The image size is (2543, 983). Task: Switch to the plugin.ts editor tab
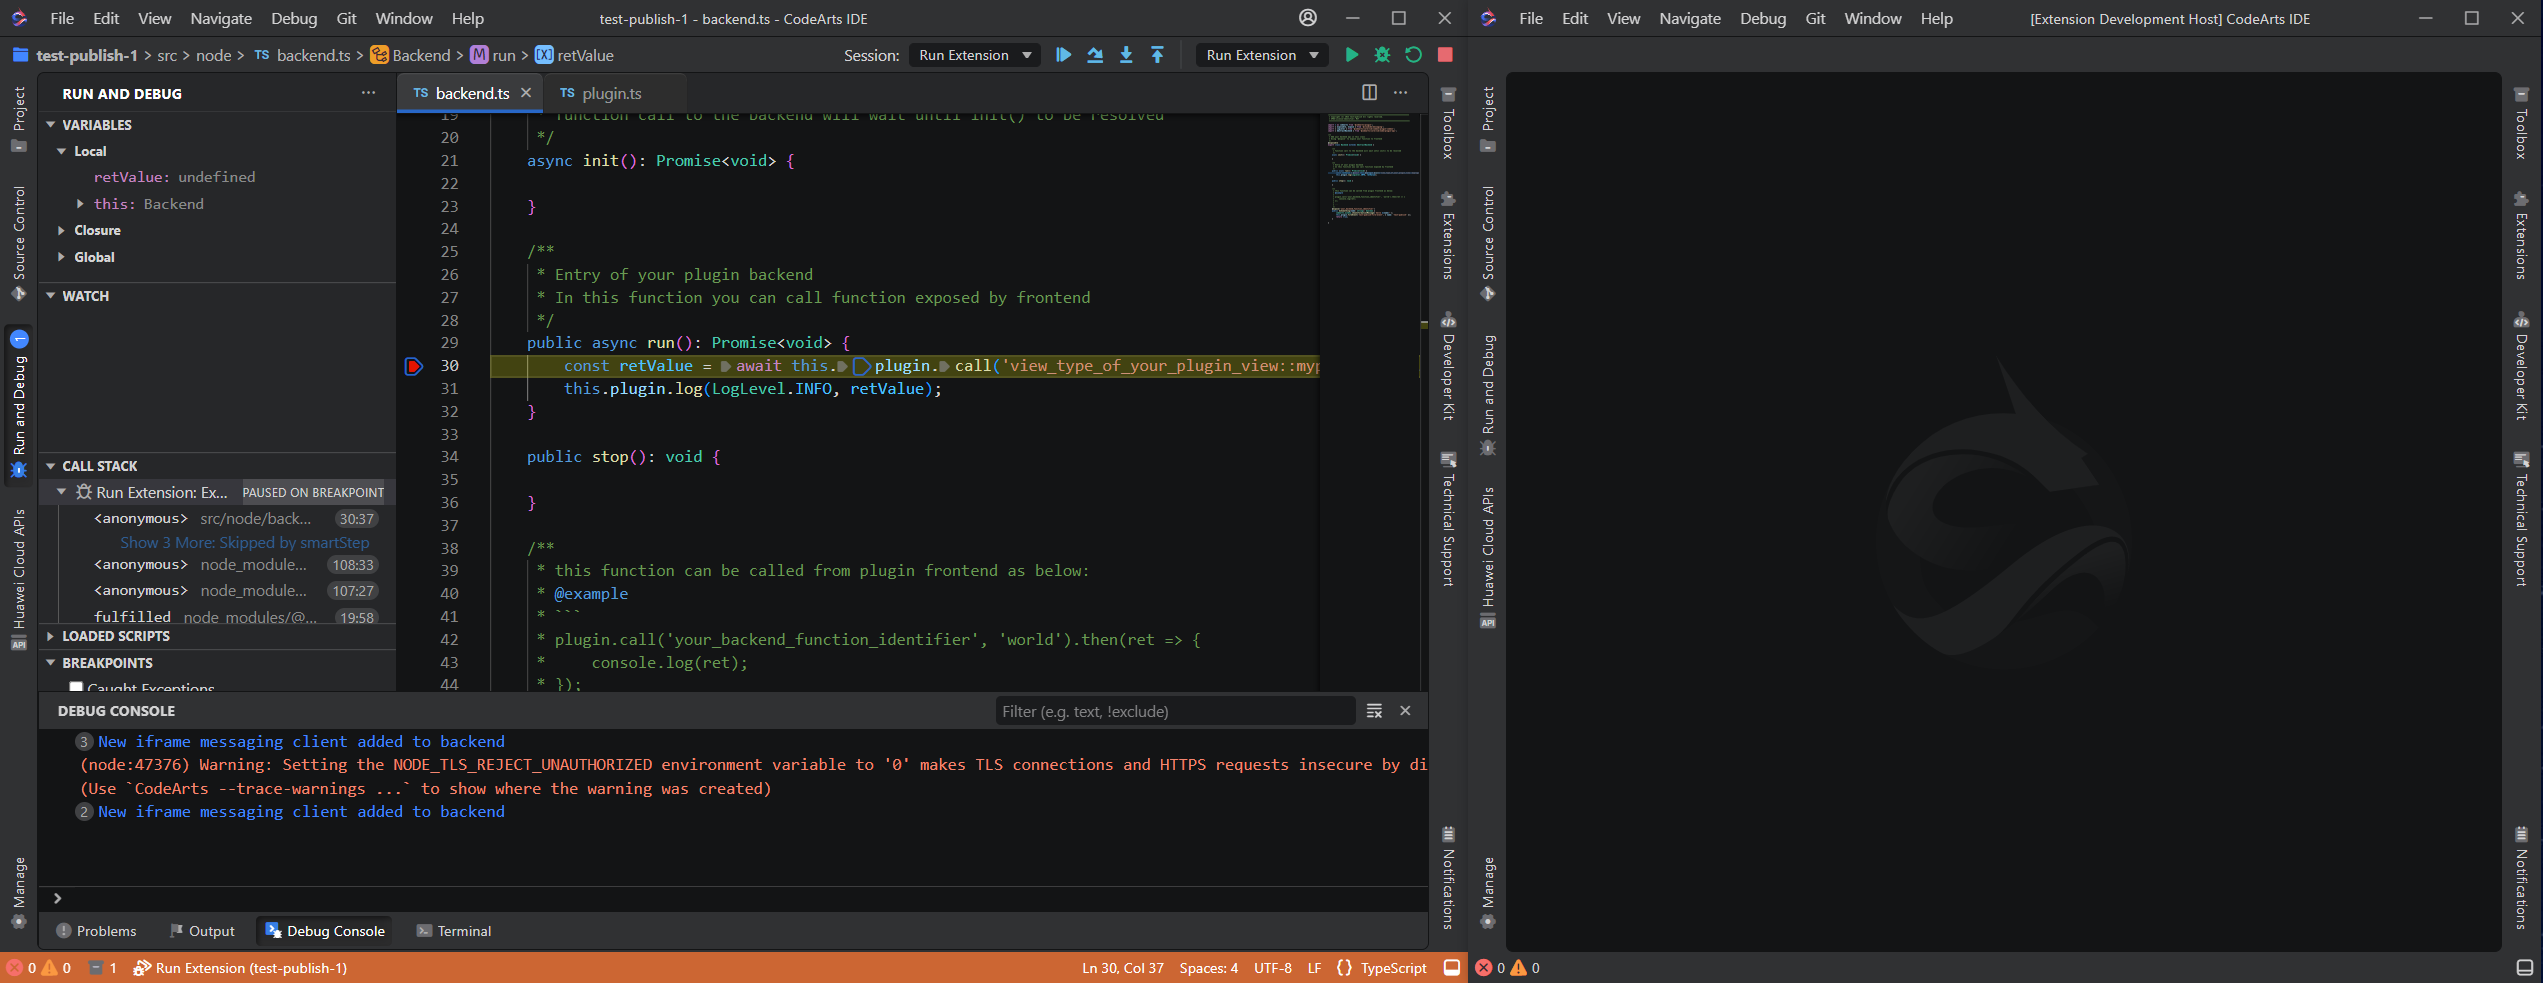(610, 93)
